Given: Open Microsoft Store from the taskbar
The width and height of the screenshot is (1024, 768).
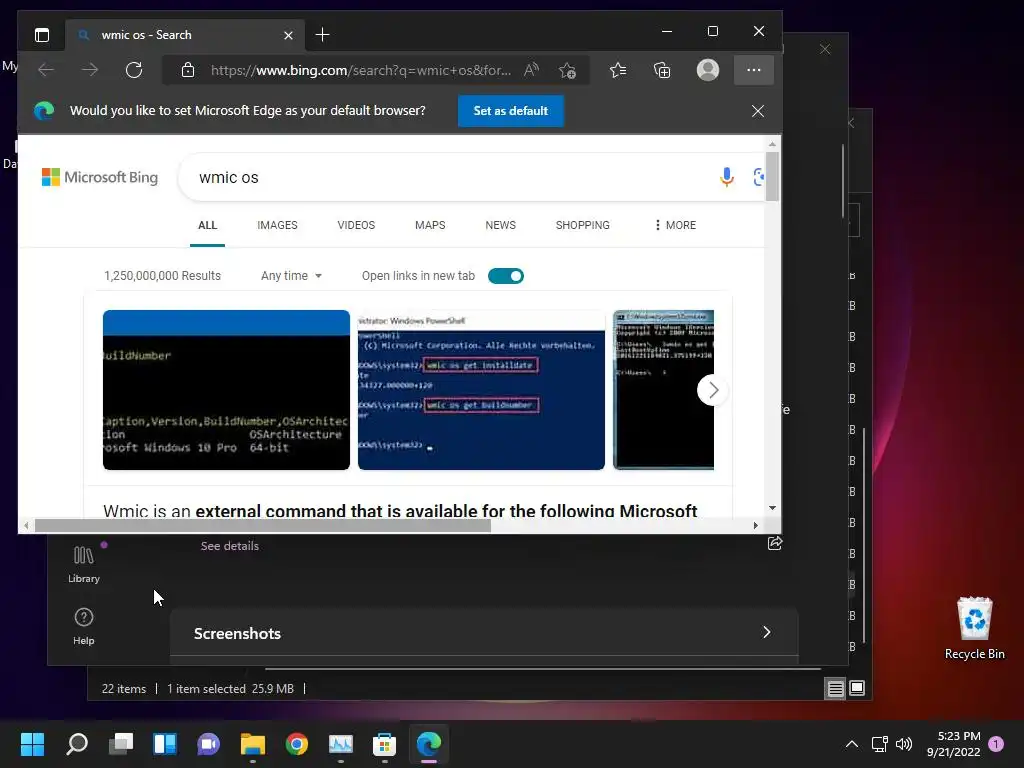Looking at the screenshot, I should click(385, 744).
